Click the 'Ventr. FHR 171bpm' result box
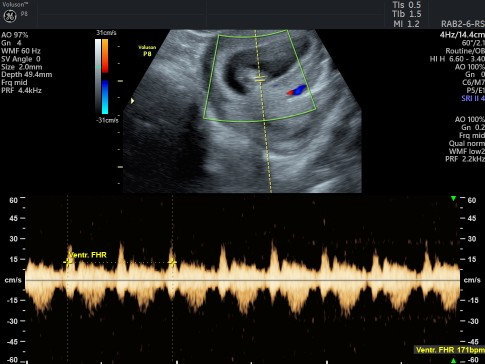 (x=450, y=350)
